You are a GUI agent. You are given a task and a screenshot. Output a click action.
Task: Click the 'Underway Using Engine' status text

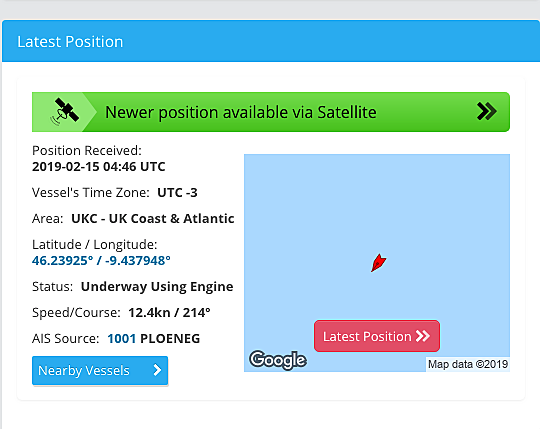pyautogui.click(x=157, y=286)
